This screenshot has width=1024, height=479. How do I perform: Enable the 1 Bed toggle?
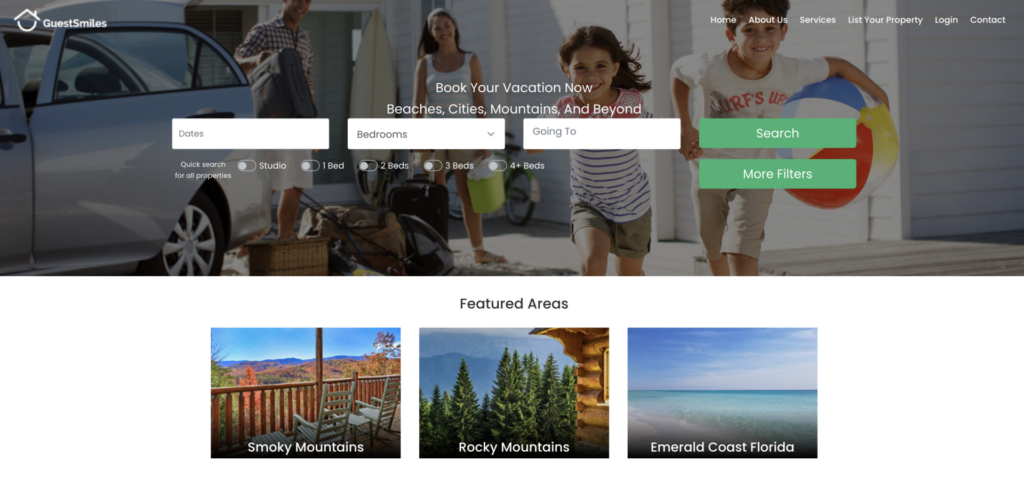point(310,166)
